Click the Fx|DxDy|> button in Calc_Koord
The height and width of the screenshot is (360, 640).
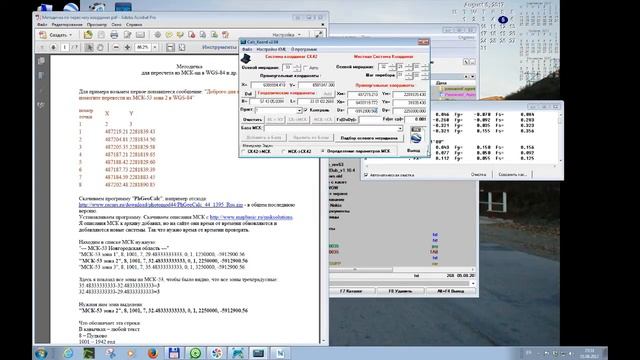346,120
